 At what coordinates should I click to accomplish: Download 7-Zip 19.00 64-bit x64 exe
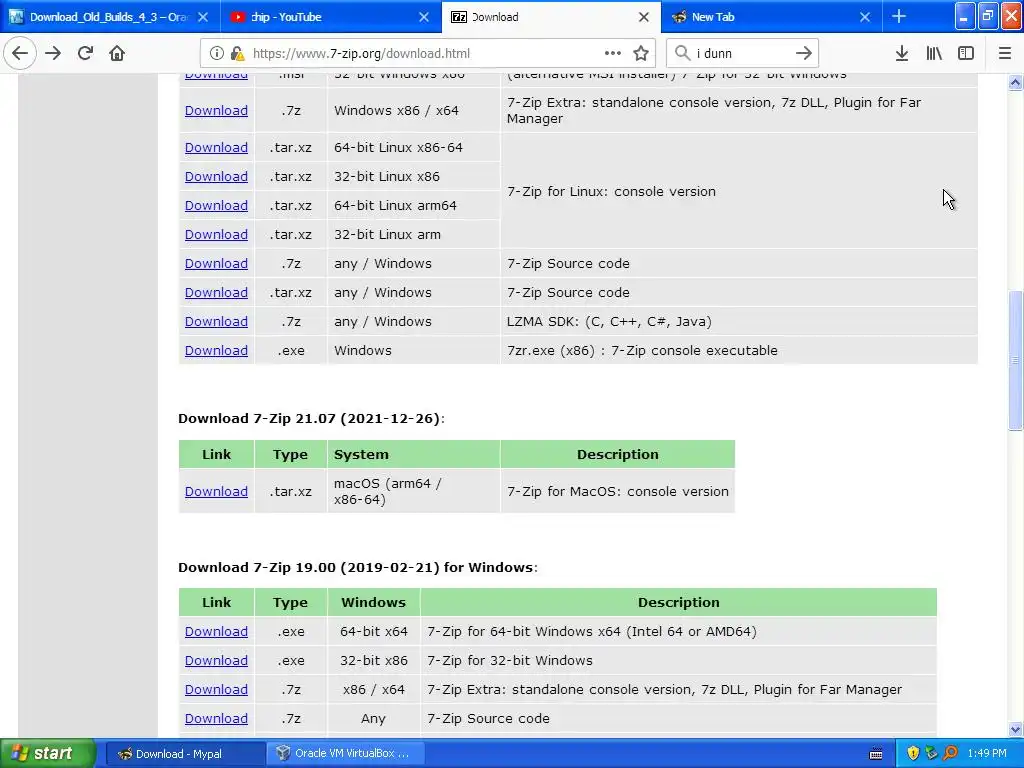coord(216,632)
